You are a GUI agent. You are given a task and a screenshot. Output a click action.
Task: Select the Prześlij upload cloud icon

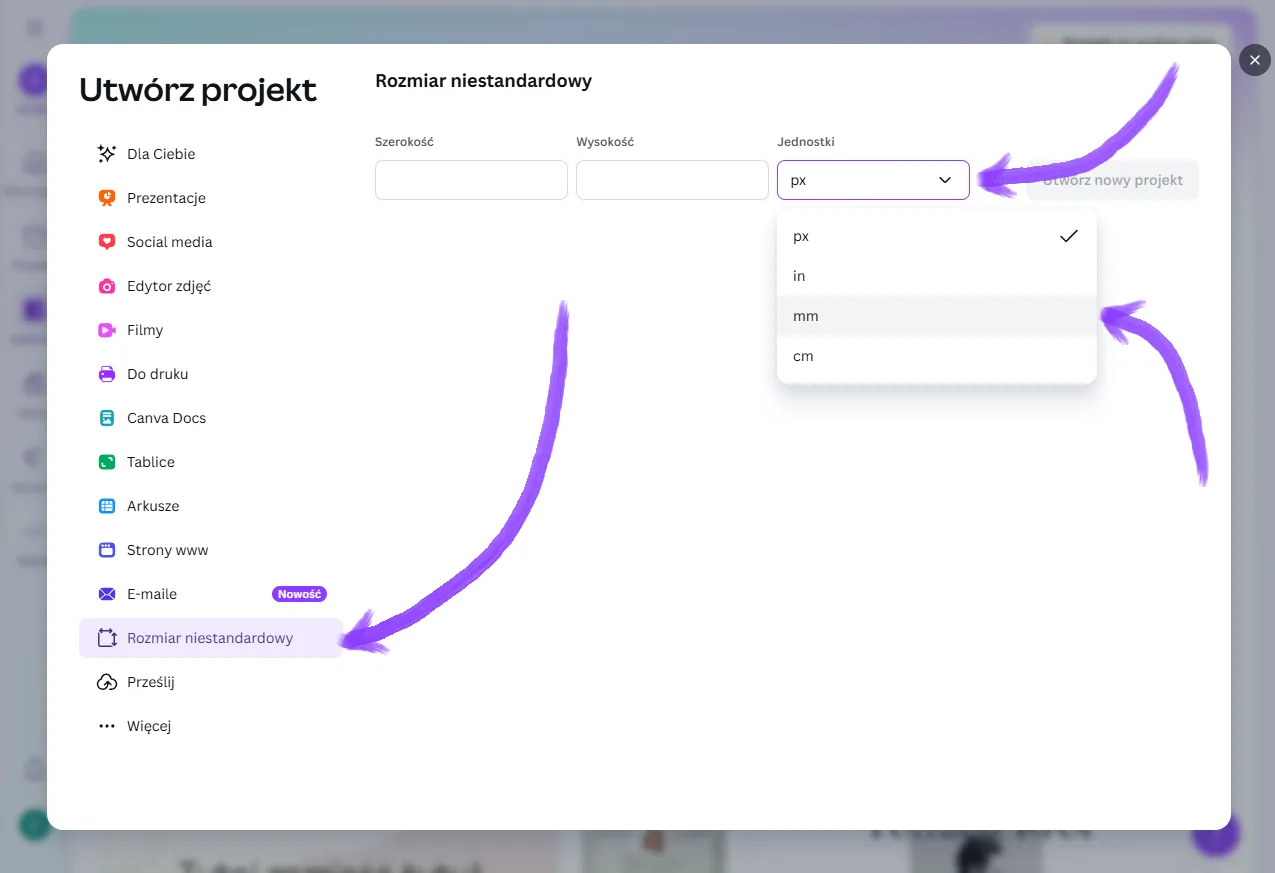(x=107, y=682)
